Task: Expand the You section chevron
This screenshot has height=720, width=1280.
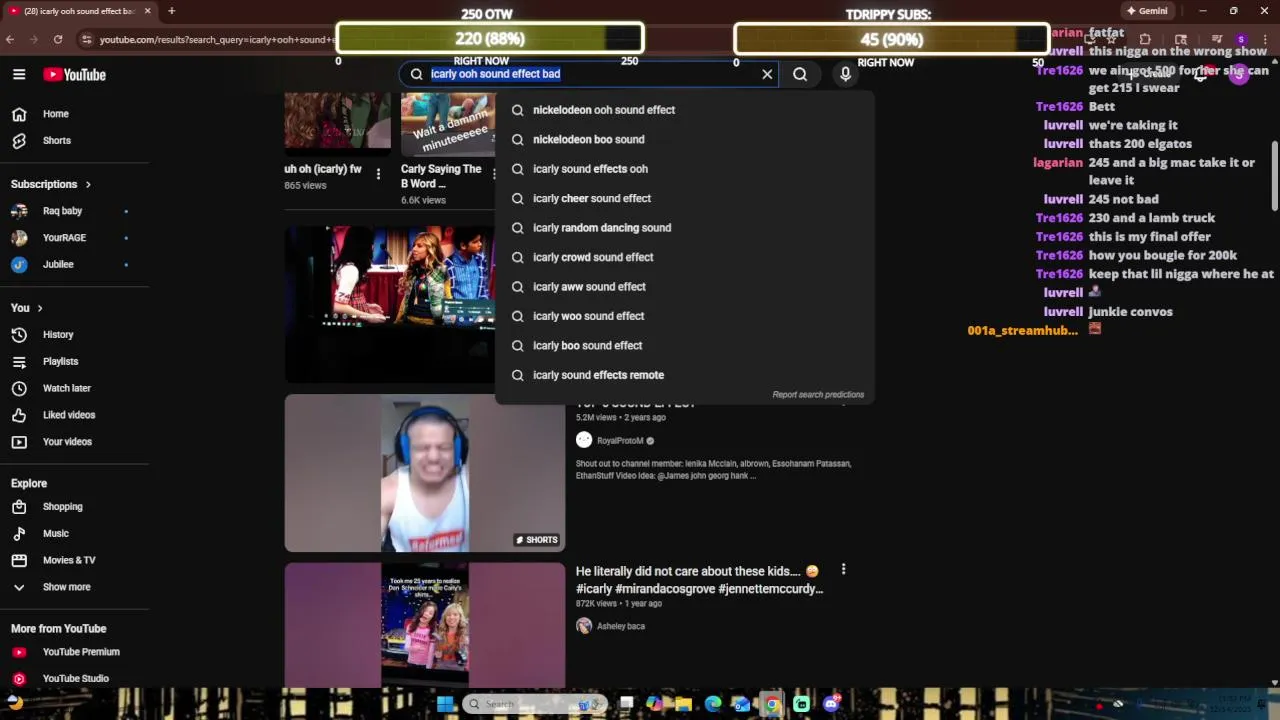Action: pyautogui.click(x=40, y=308)
